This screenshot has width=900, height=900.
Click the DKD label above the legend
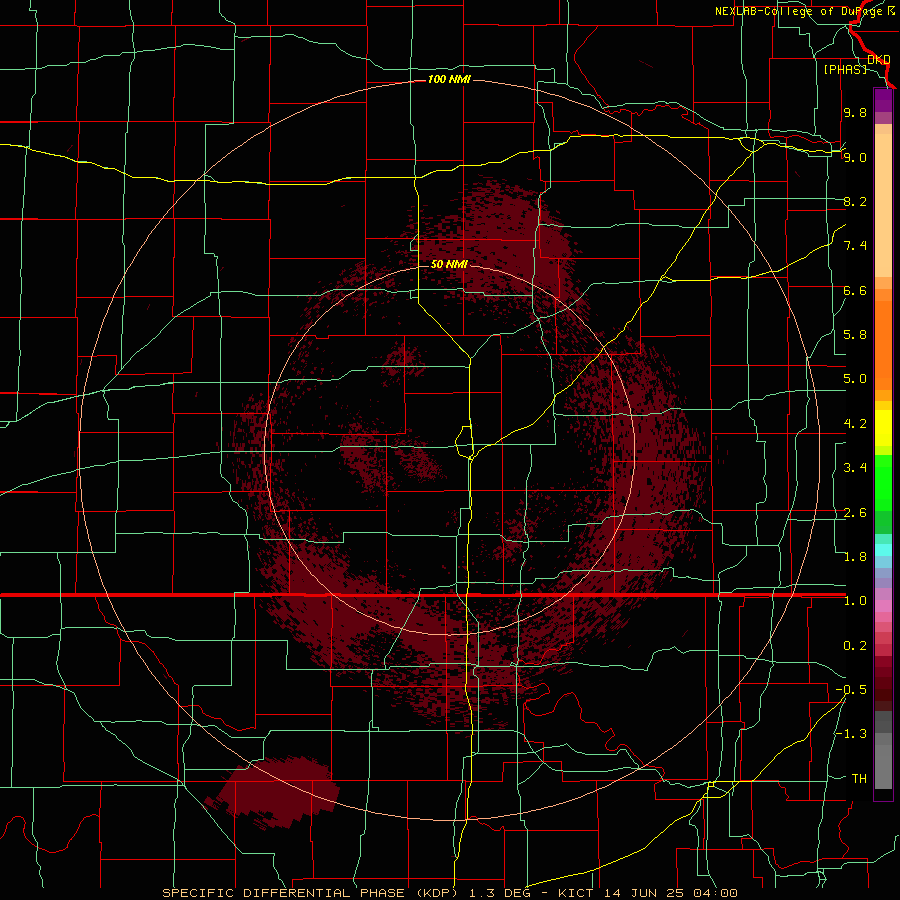(x=878, y=59)
